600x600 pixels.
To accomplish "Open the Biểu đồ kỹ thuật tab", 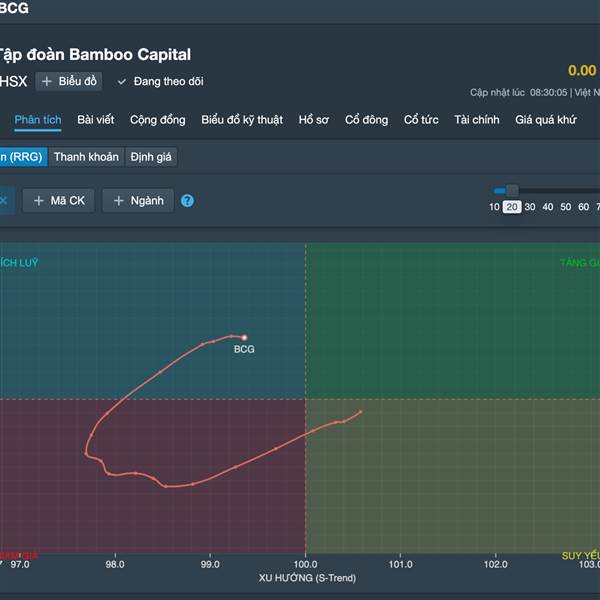I will pos(242,120).
